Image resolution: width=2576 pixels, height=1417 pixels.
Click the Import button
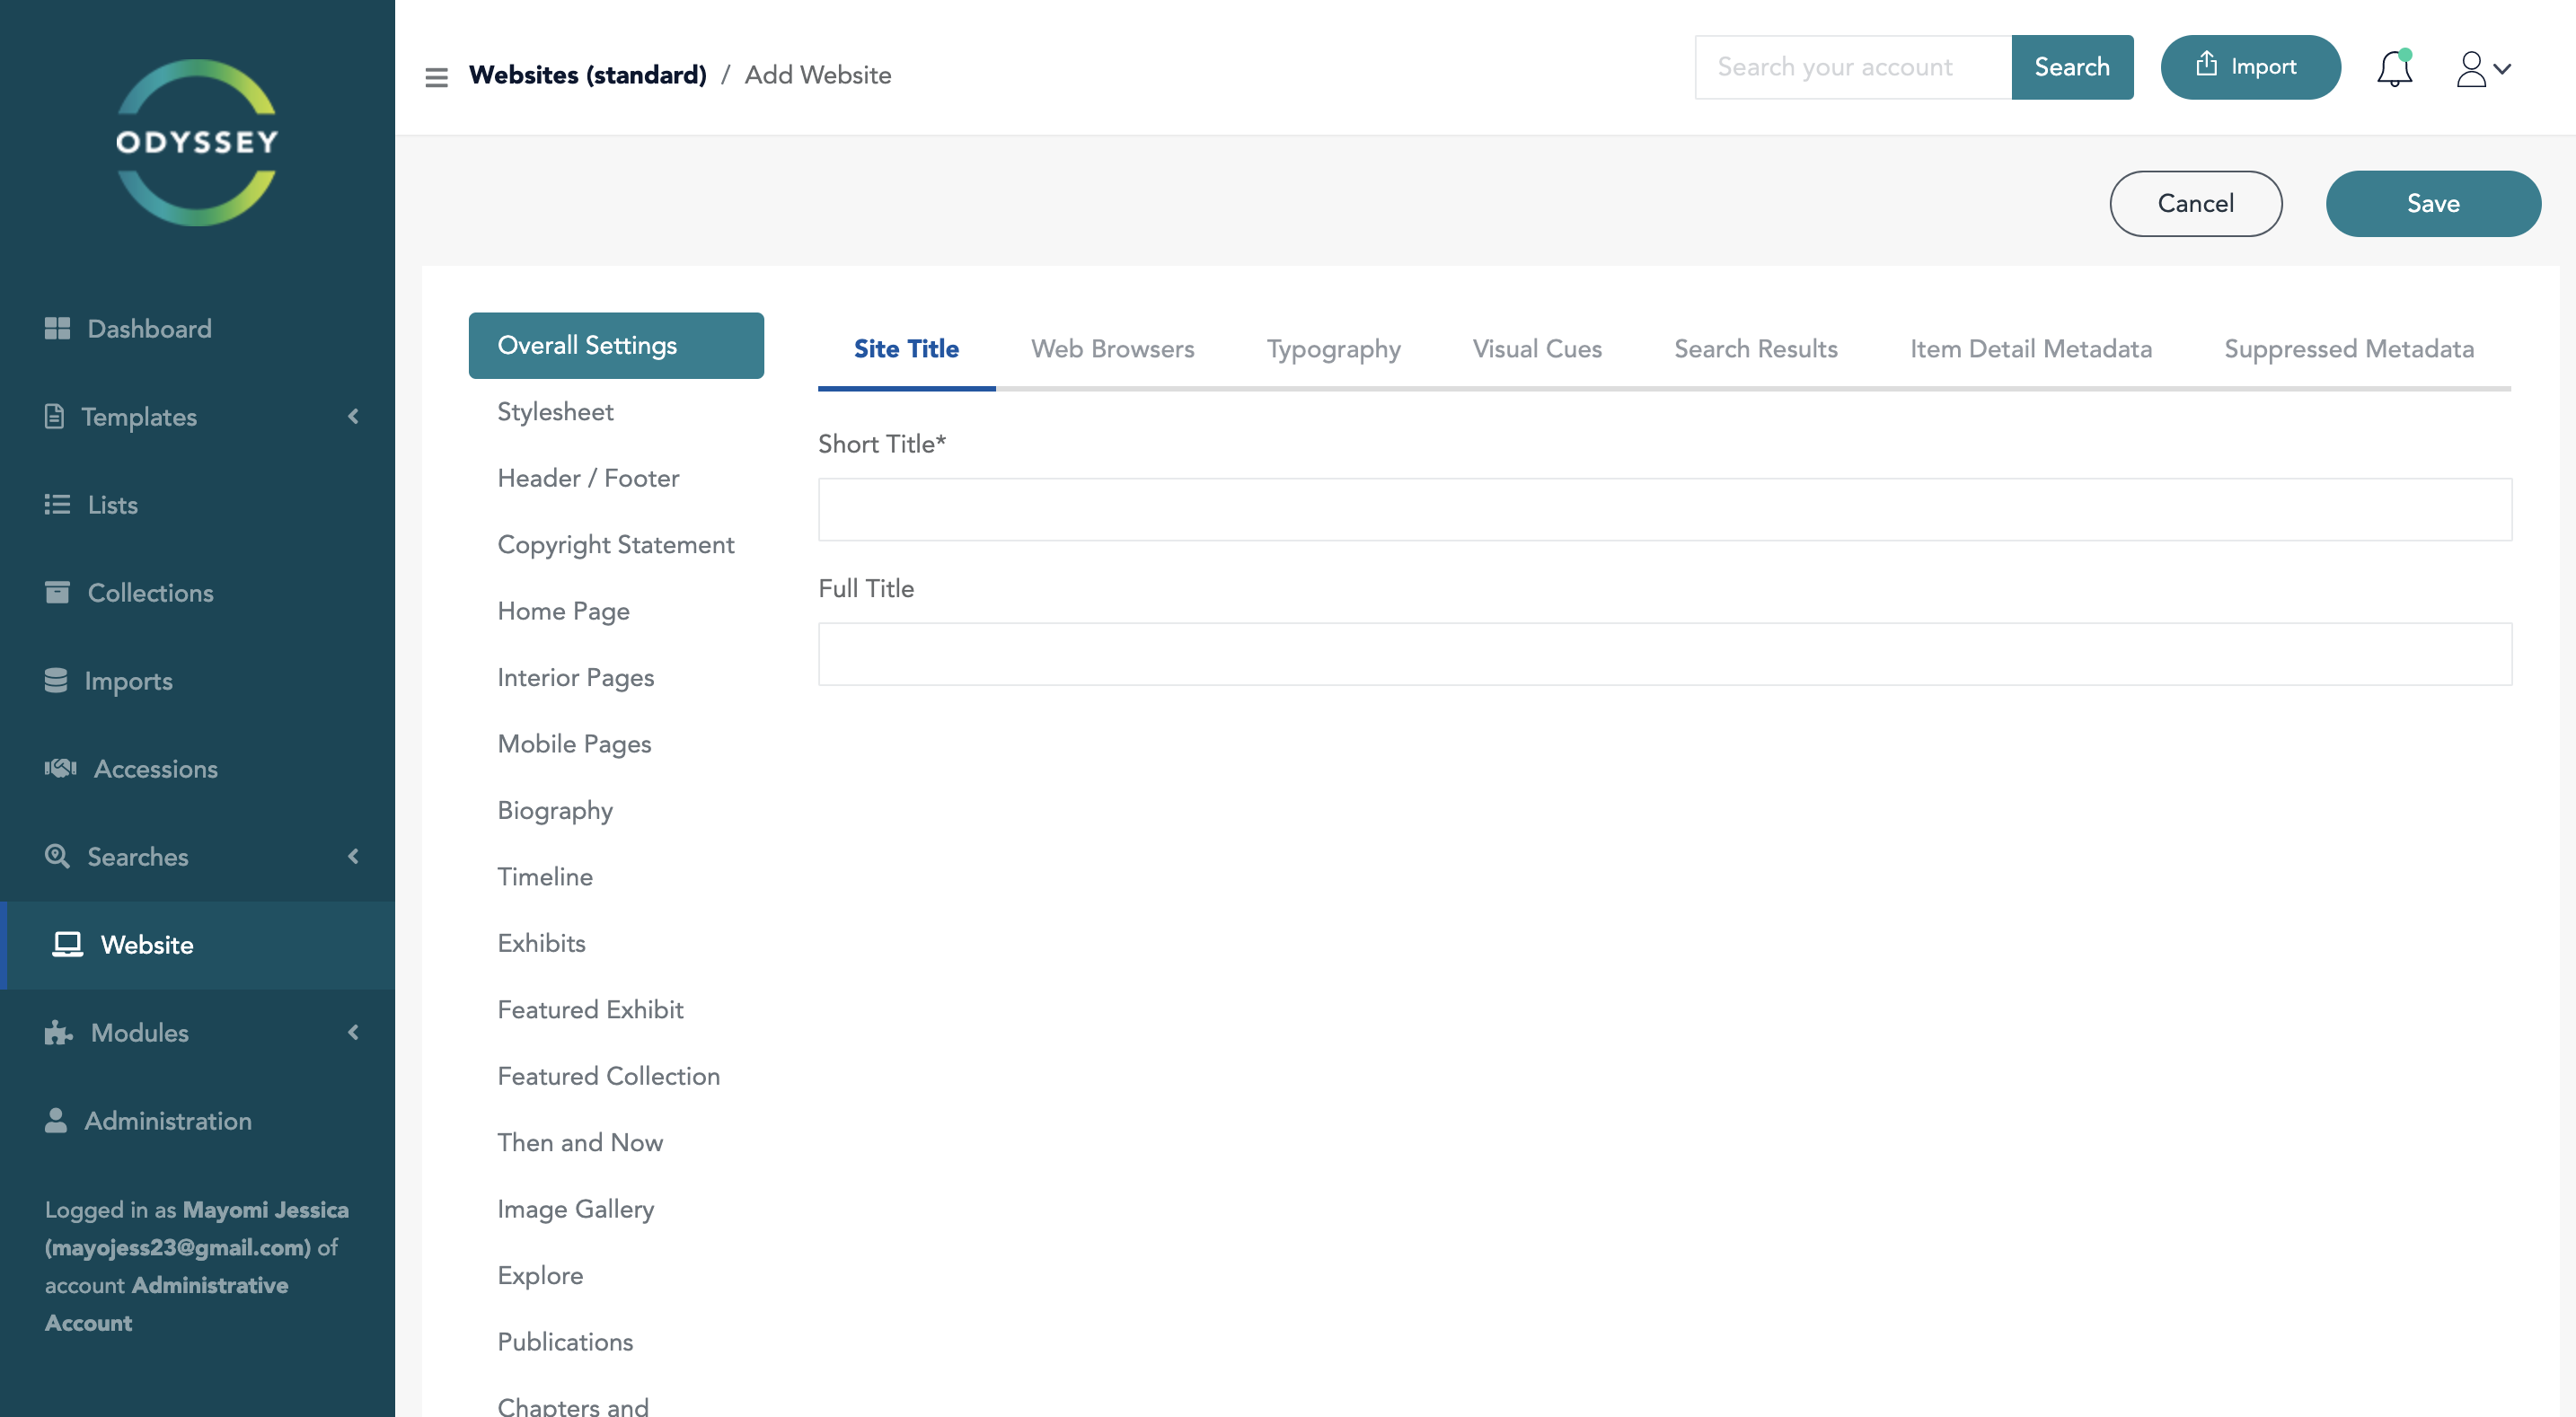(2250, 67)
